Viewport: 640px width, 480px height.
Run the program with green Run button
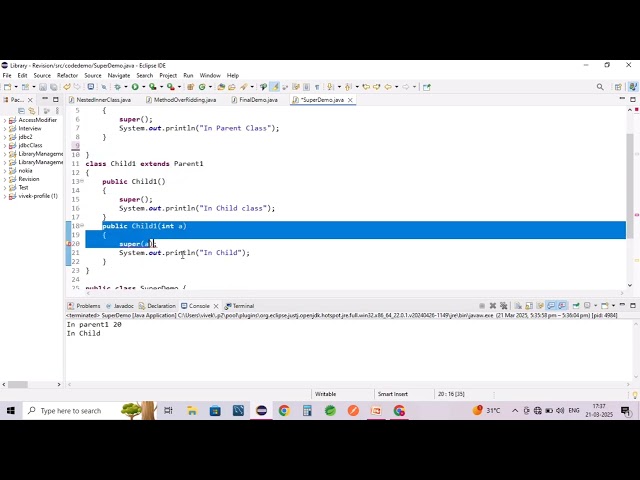(x=135, y=87)
